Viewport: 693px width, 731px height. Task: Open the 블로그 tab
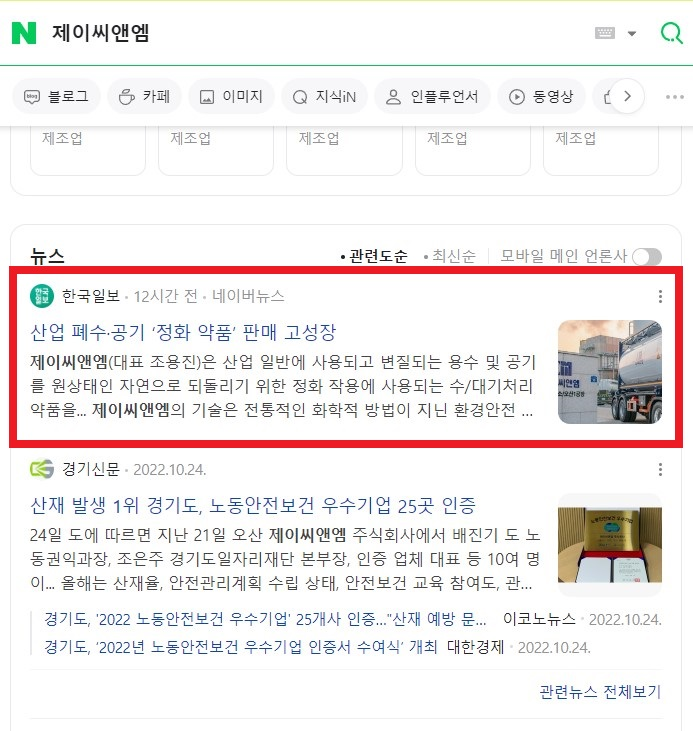tap(56, 97)
